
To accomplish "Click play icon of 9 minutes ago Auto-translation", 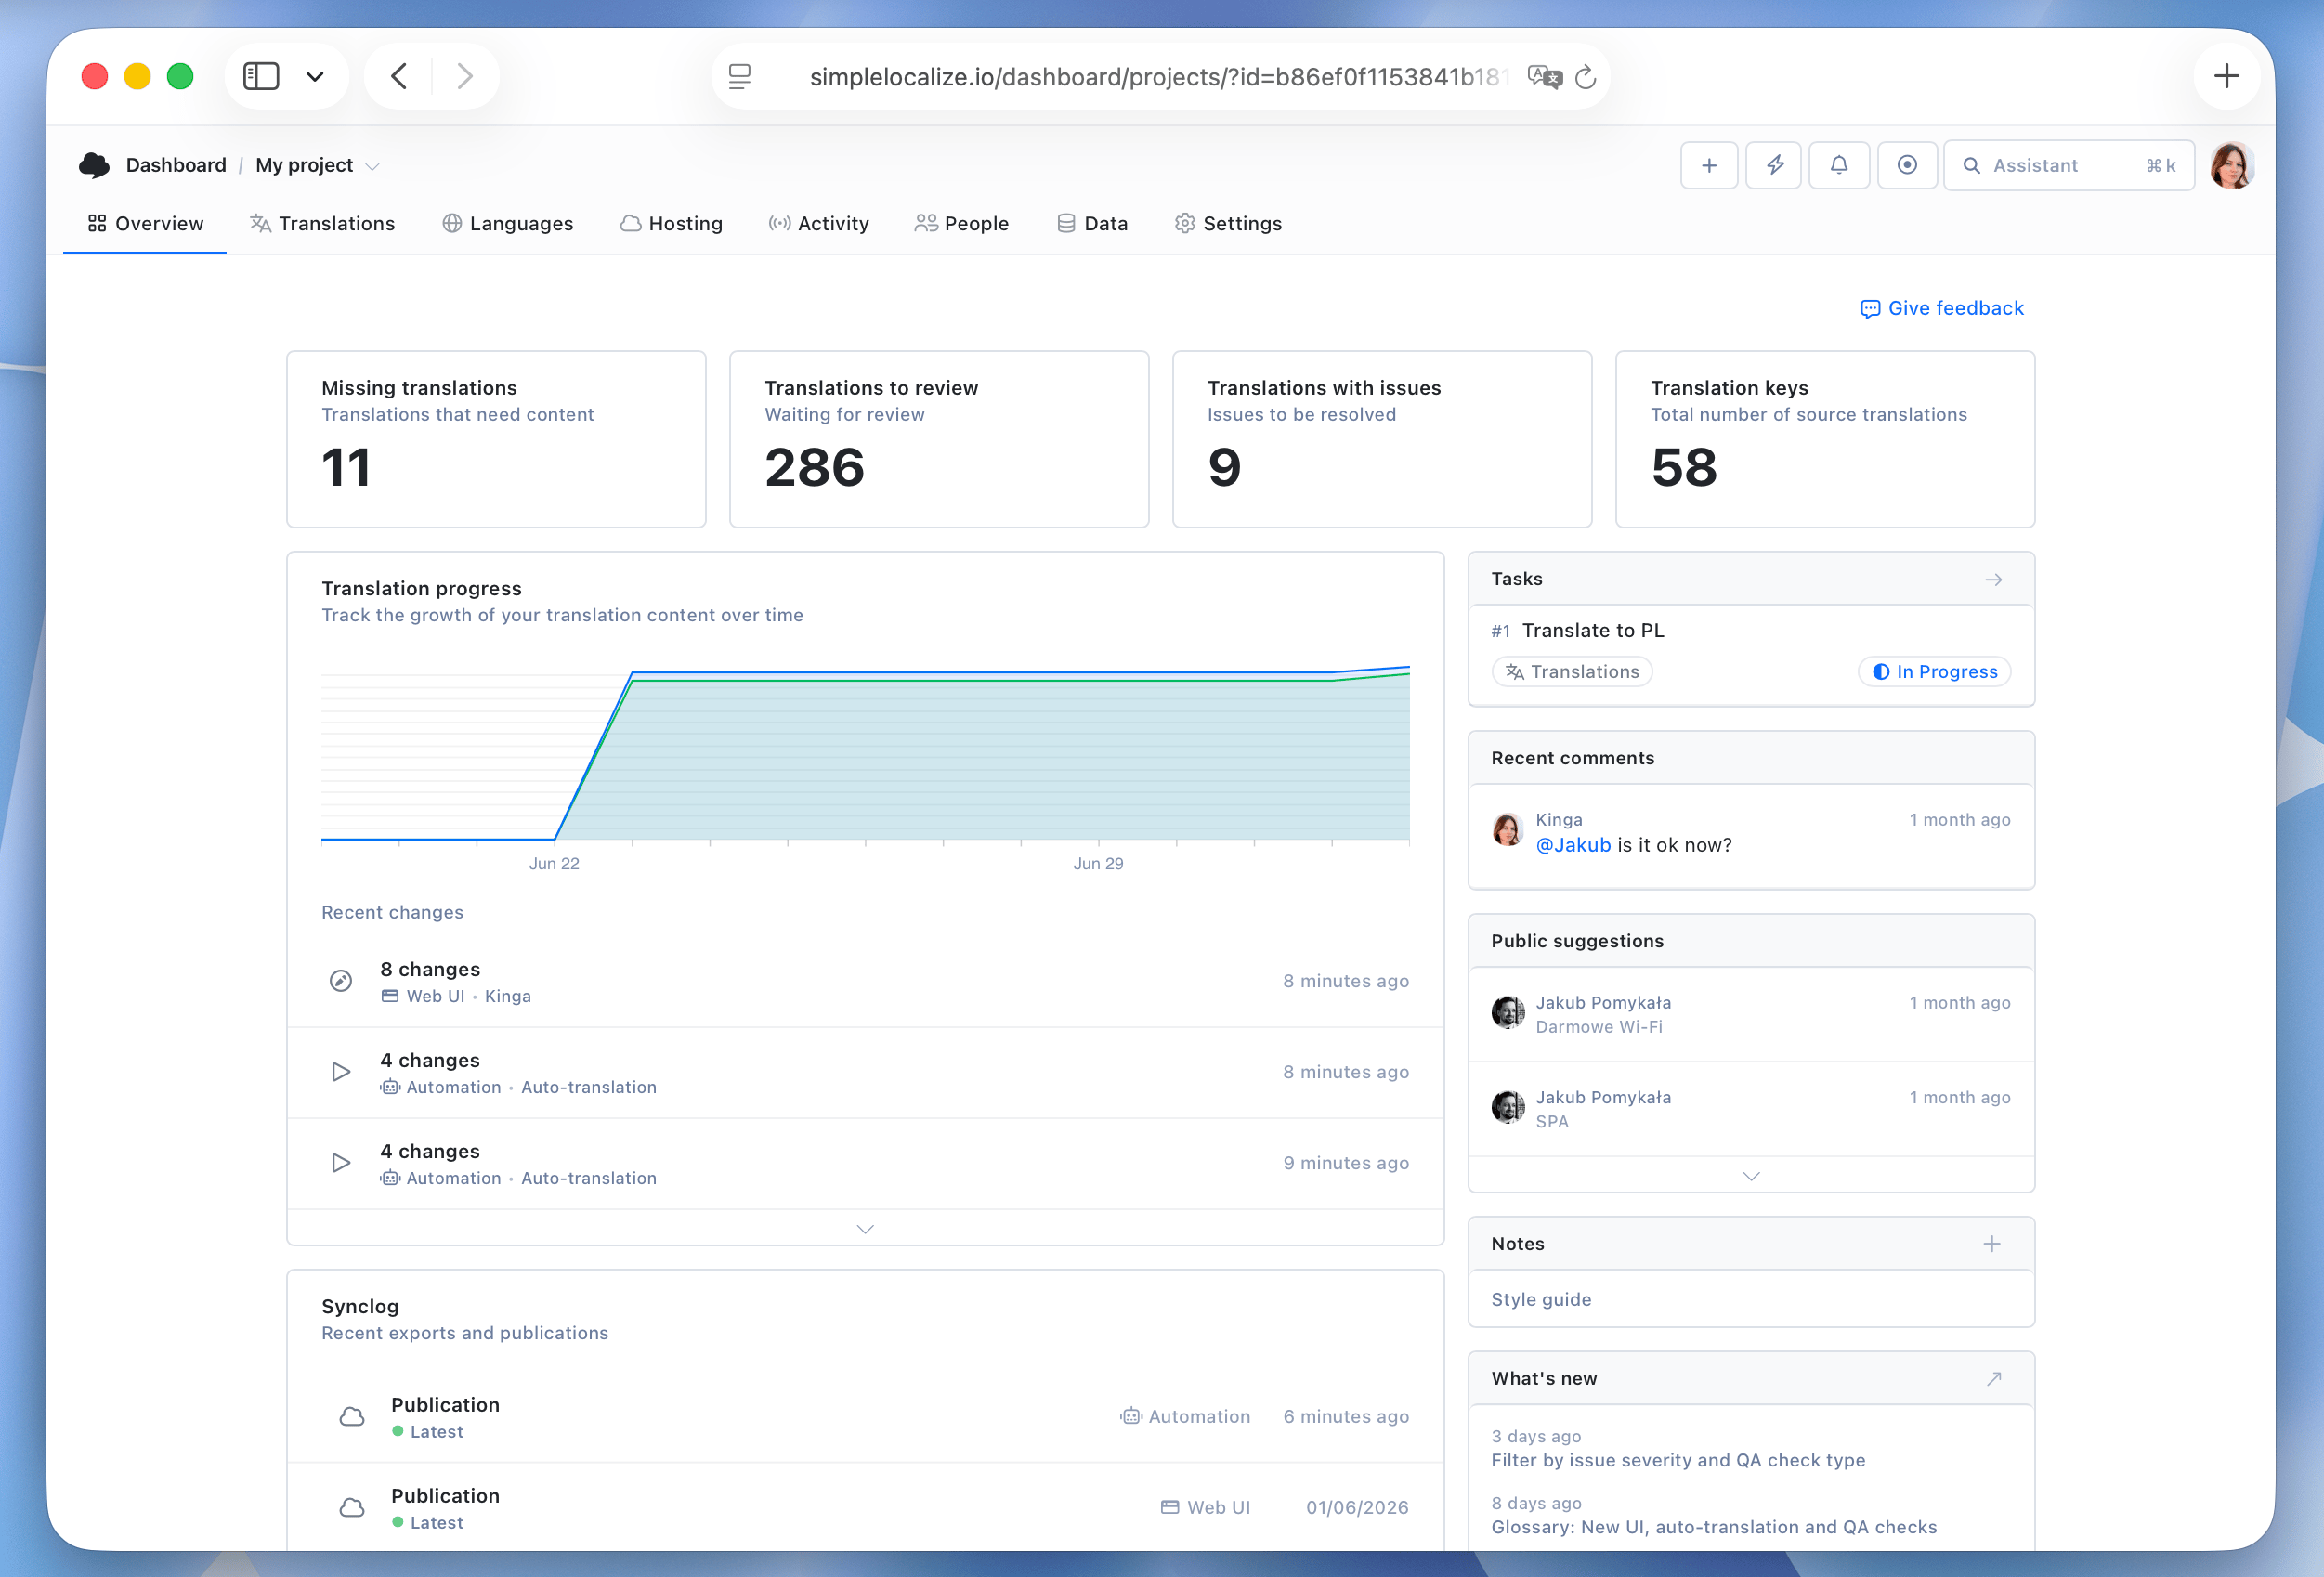I will 341,1163.
